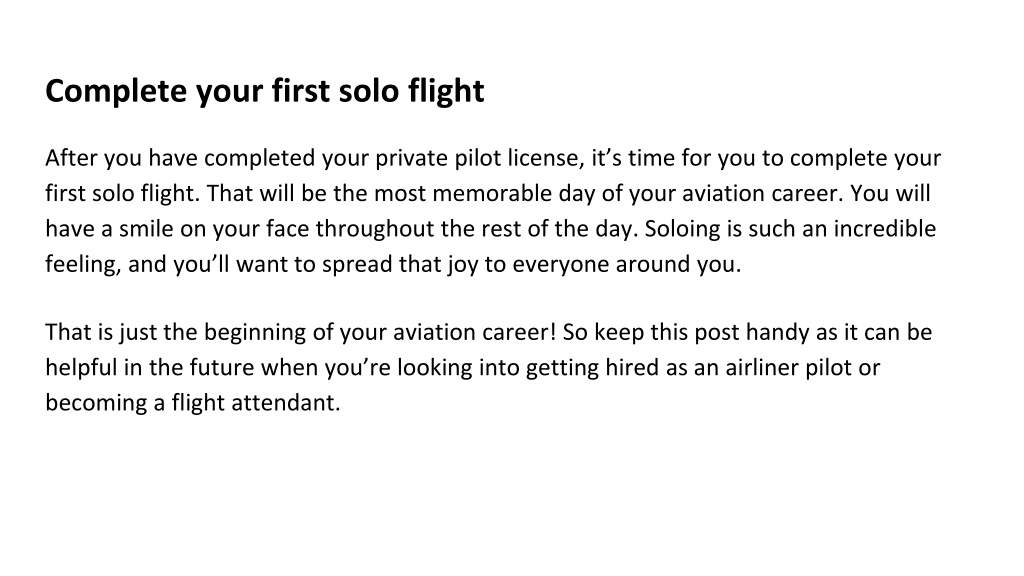This screenshot has height=576, width=1024.
Task: Click the phrase 'everyone around you.'
Action: coord(627,264)
